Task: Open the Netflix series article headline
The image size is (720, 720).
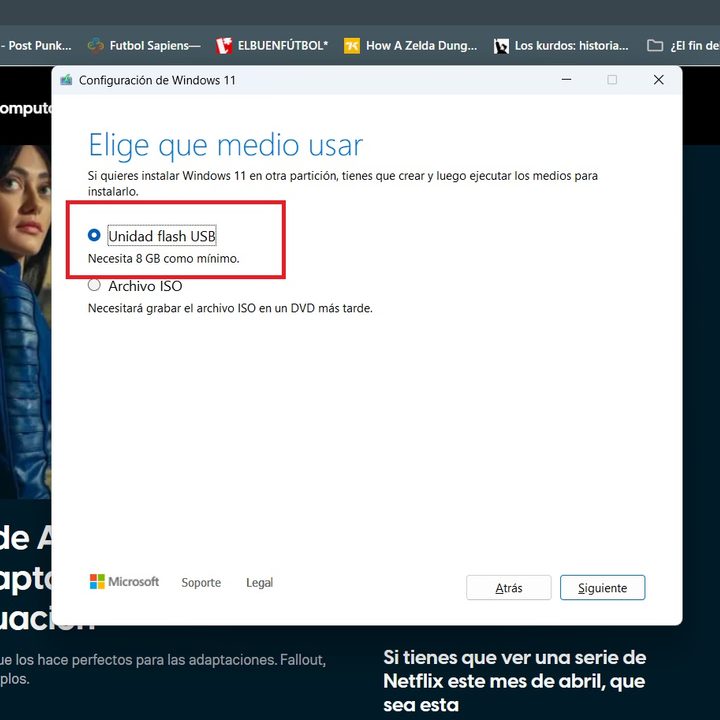Action: click(x=514, y=681)
